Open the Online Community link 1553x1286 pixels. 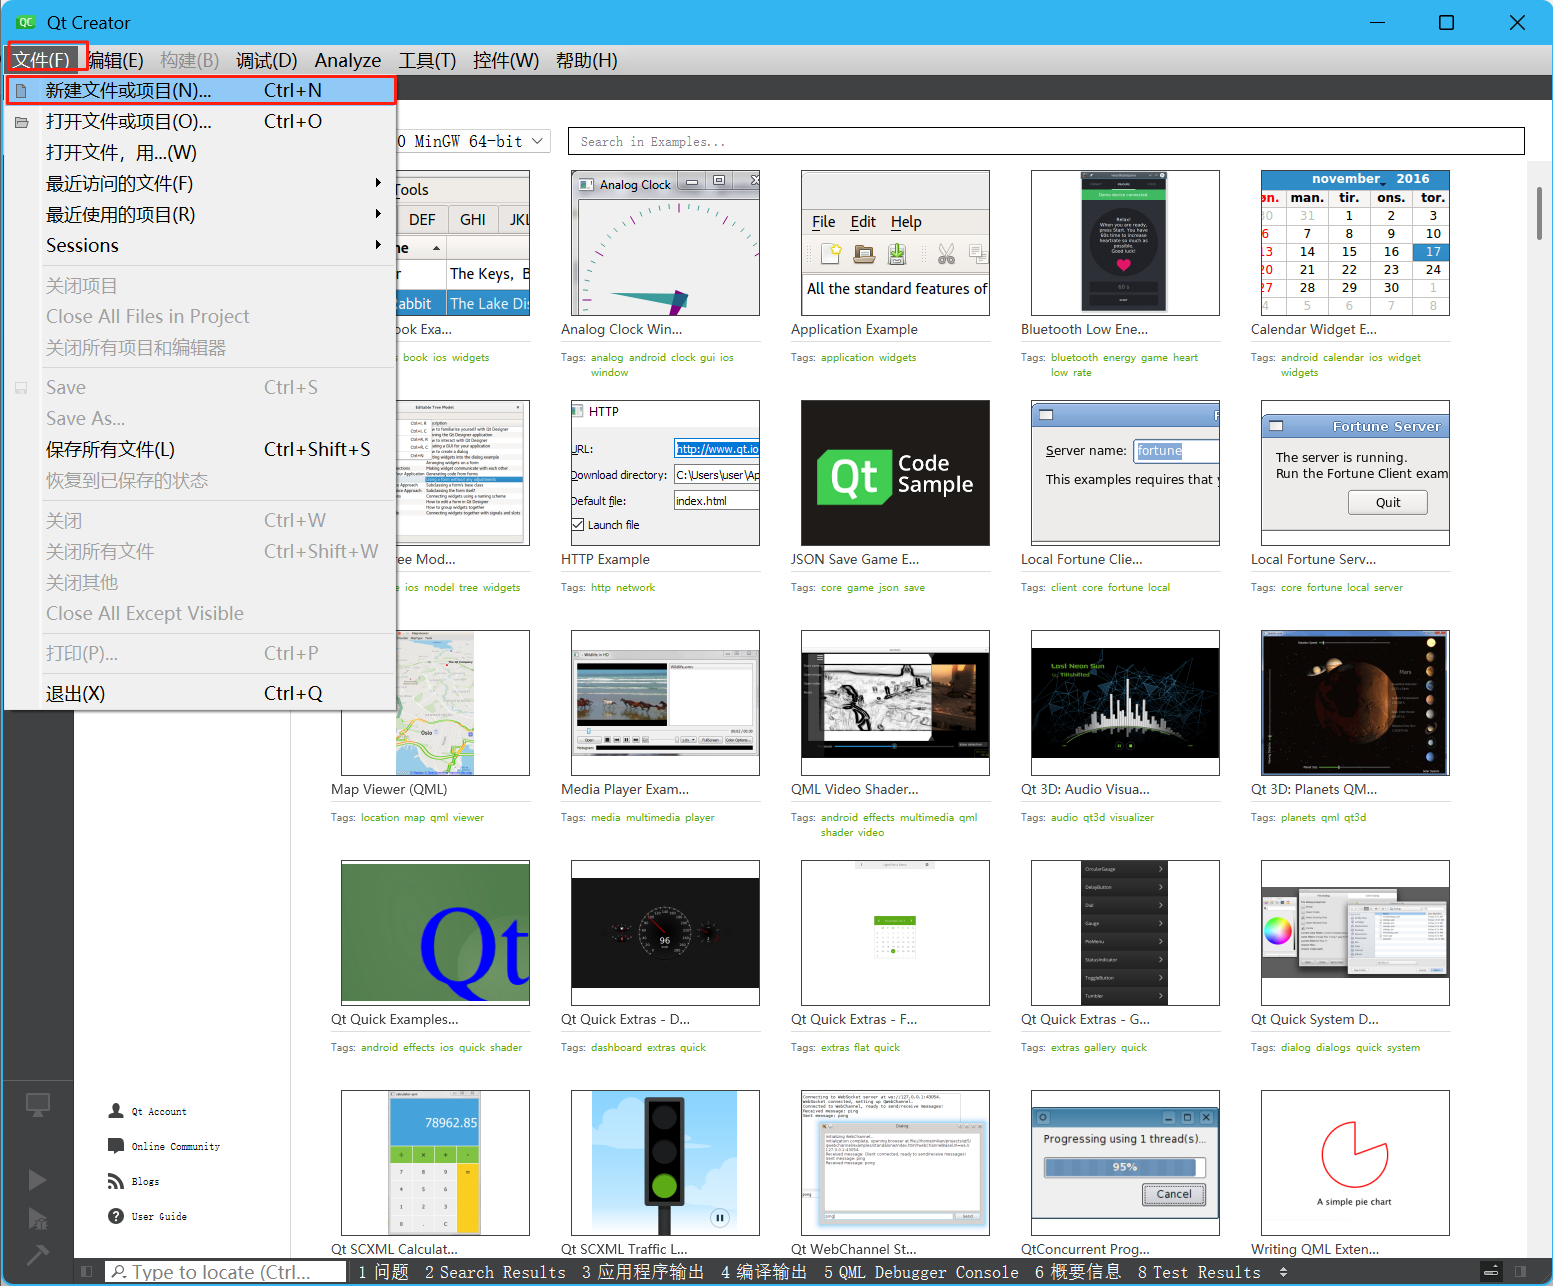(164, 1146)
